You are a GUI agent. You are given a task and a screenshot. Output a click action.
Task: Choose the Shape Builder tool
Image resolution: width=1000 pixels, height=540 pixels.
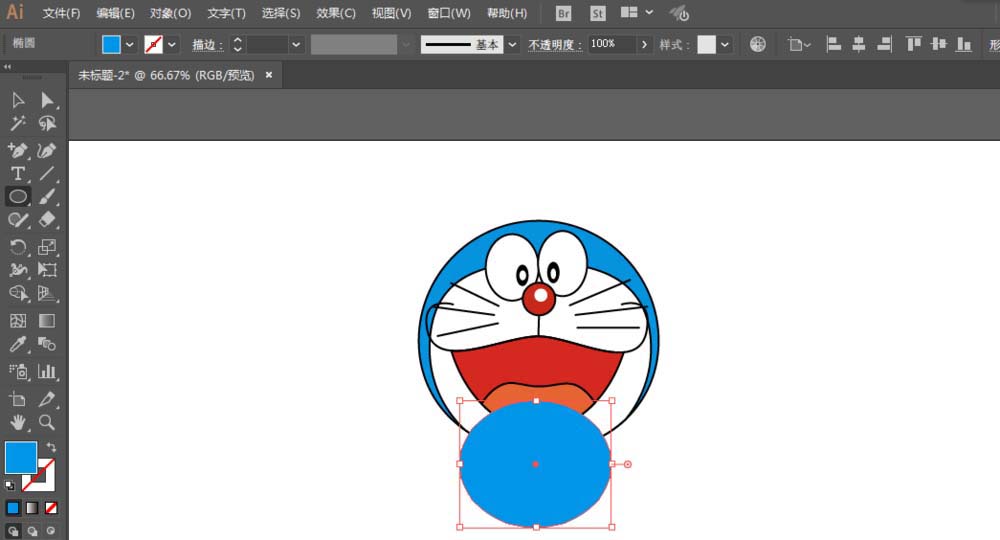click(18, 293)
